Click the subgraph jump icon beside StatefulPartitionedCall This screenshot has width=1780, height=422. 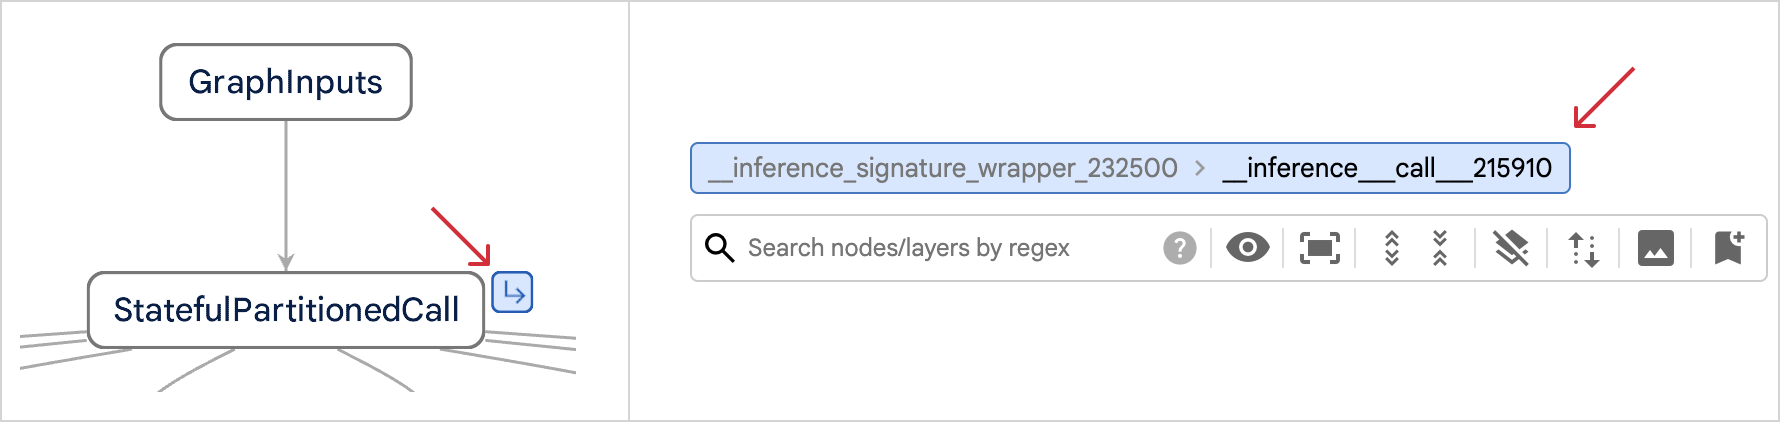512,293
